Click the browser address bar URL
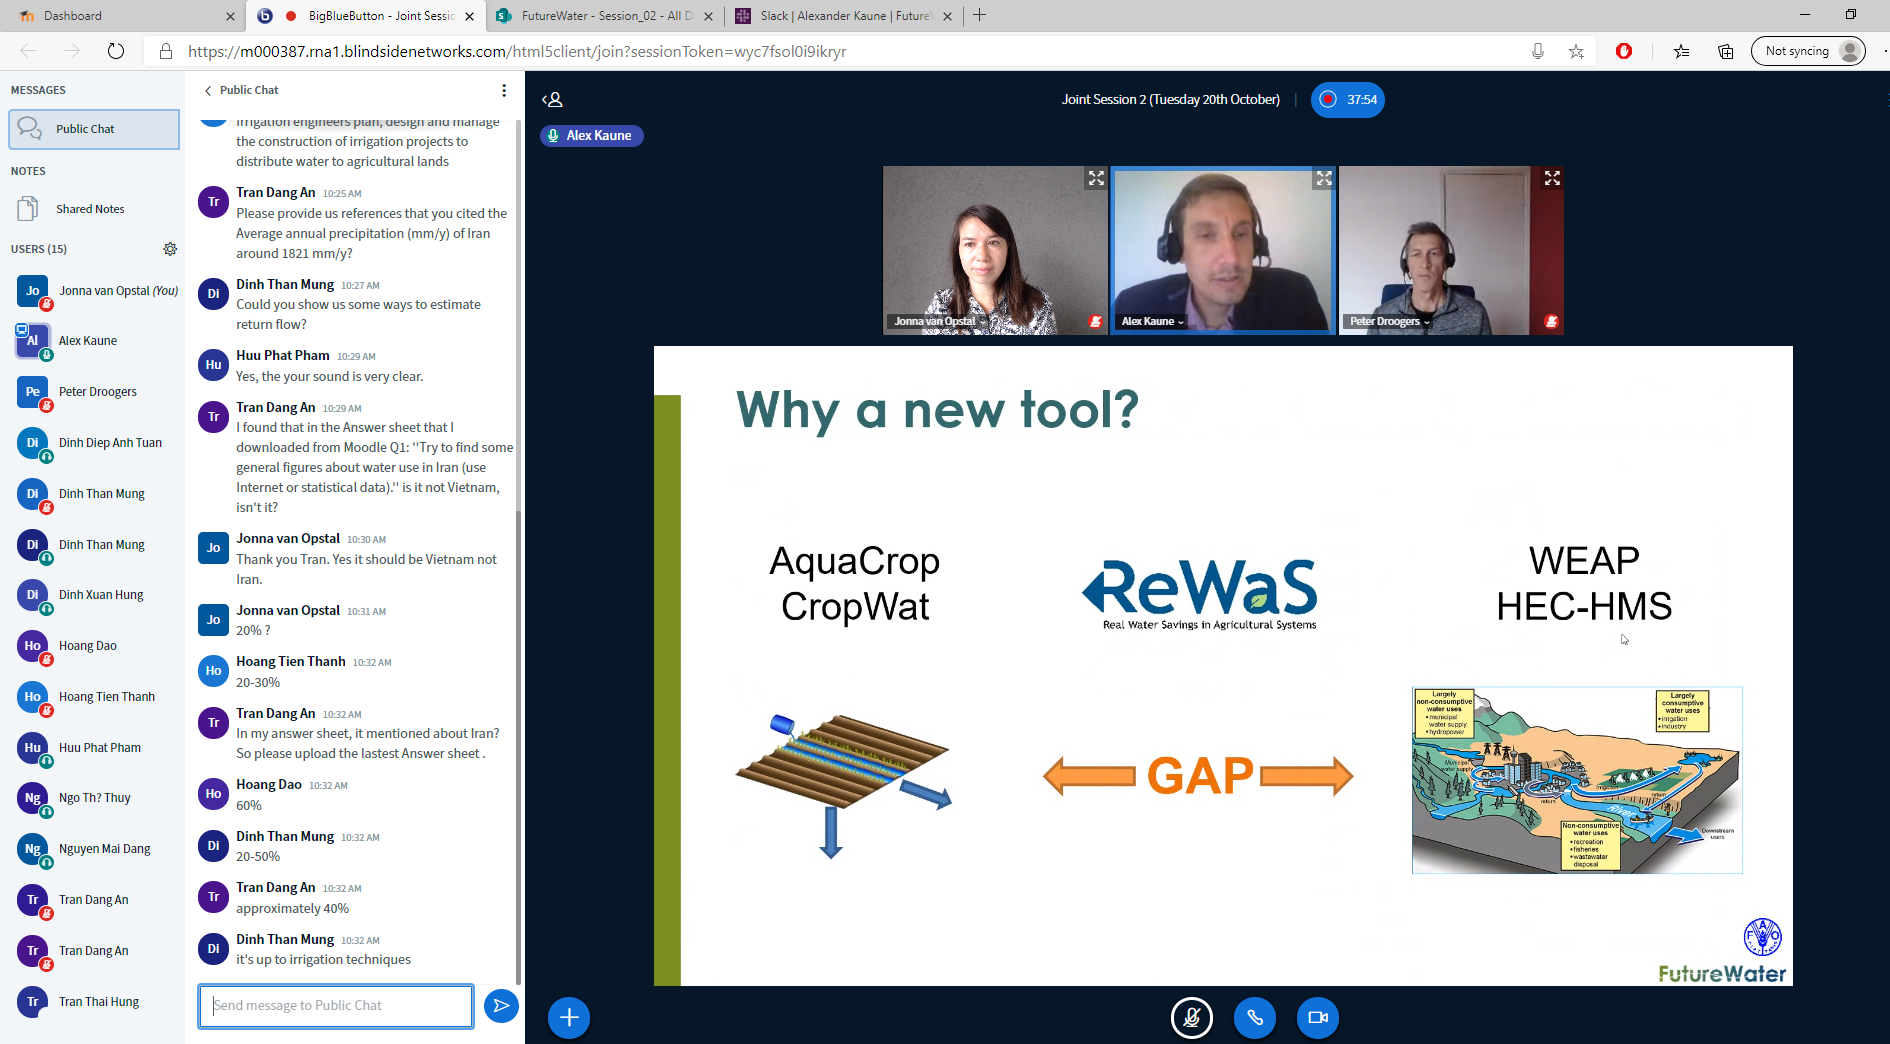 tap(517, 51)
